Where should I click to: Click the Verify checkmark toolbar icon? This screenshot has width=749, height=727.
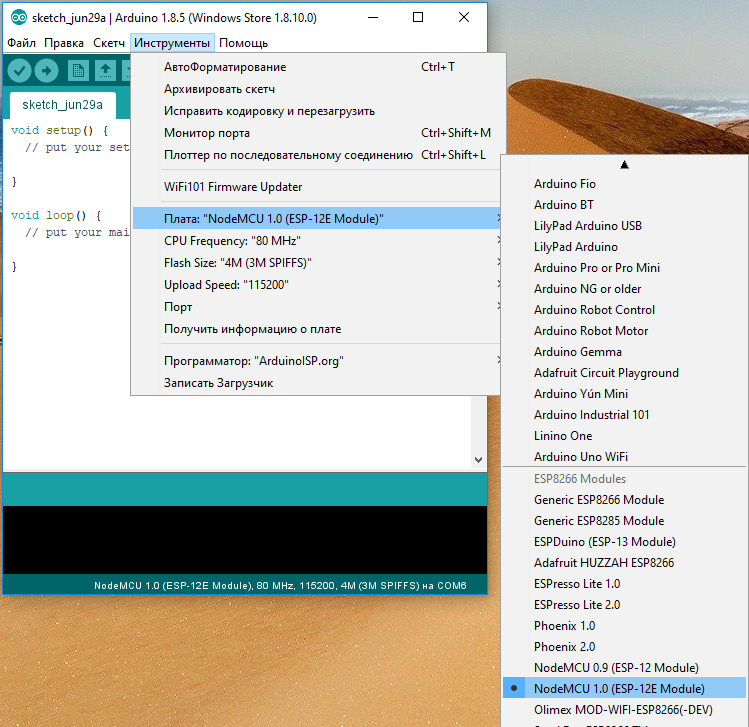(19, 71)
